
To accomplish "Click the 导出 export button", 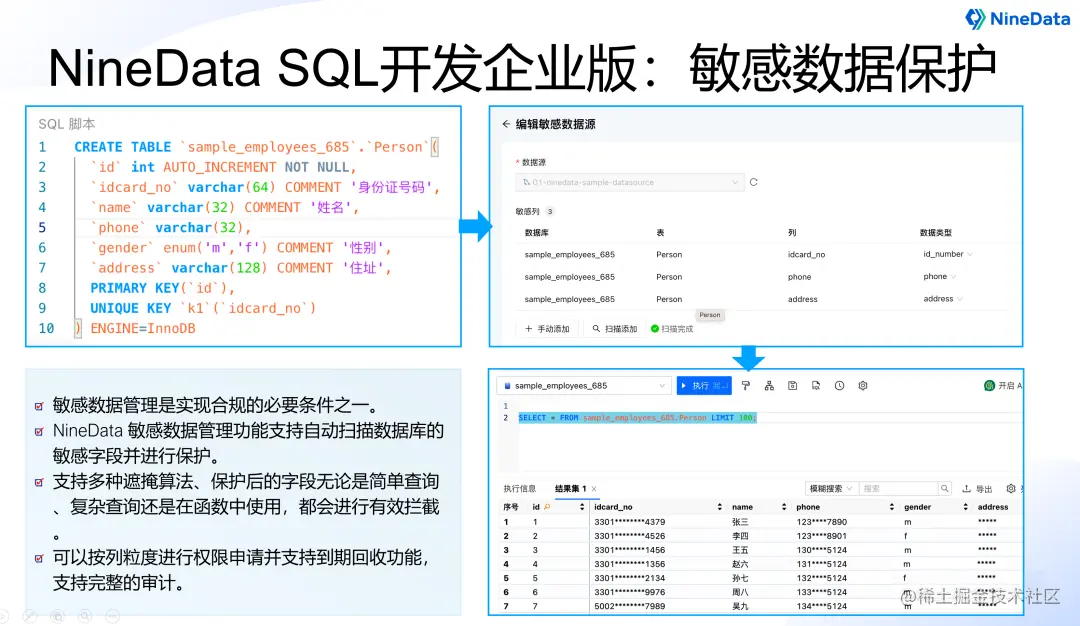I will point(977,489).
